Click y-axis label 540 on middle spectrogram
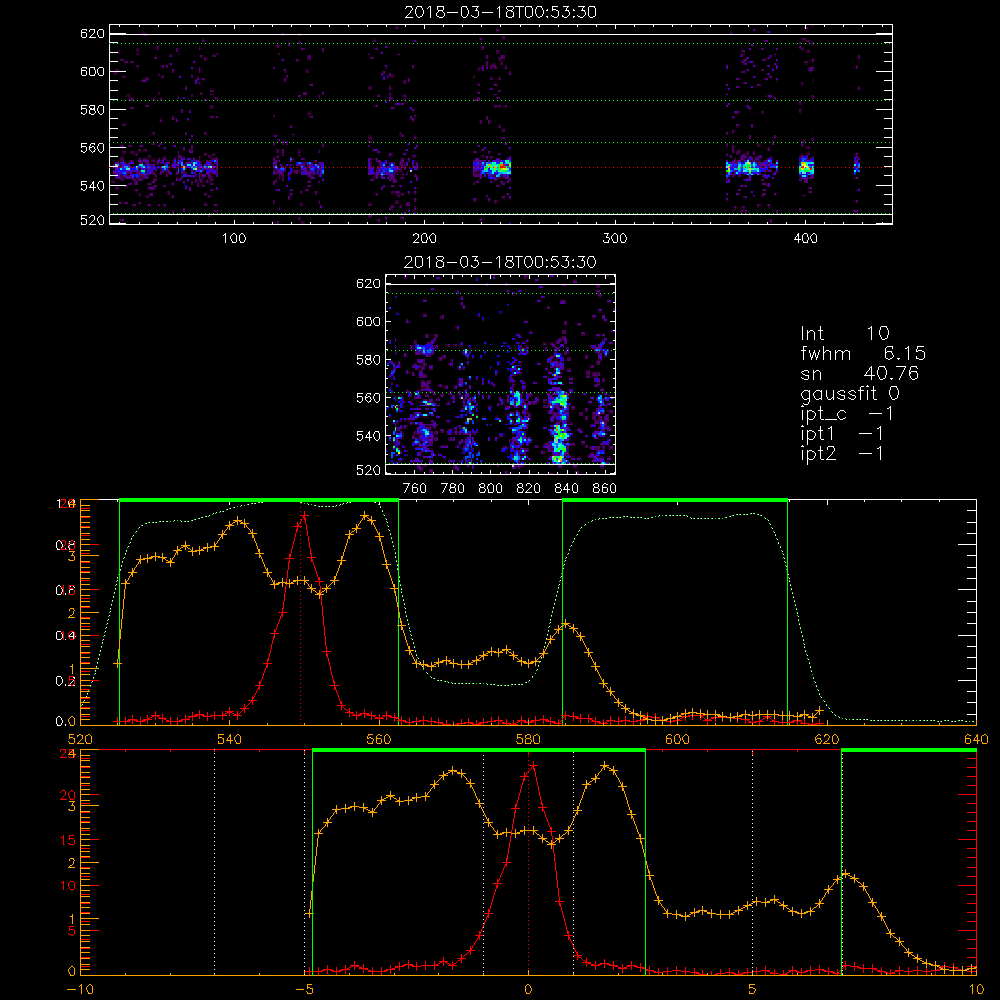 (368, 436)
